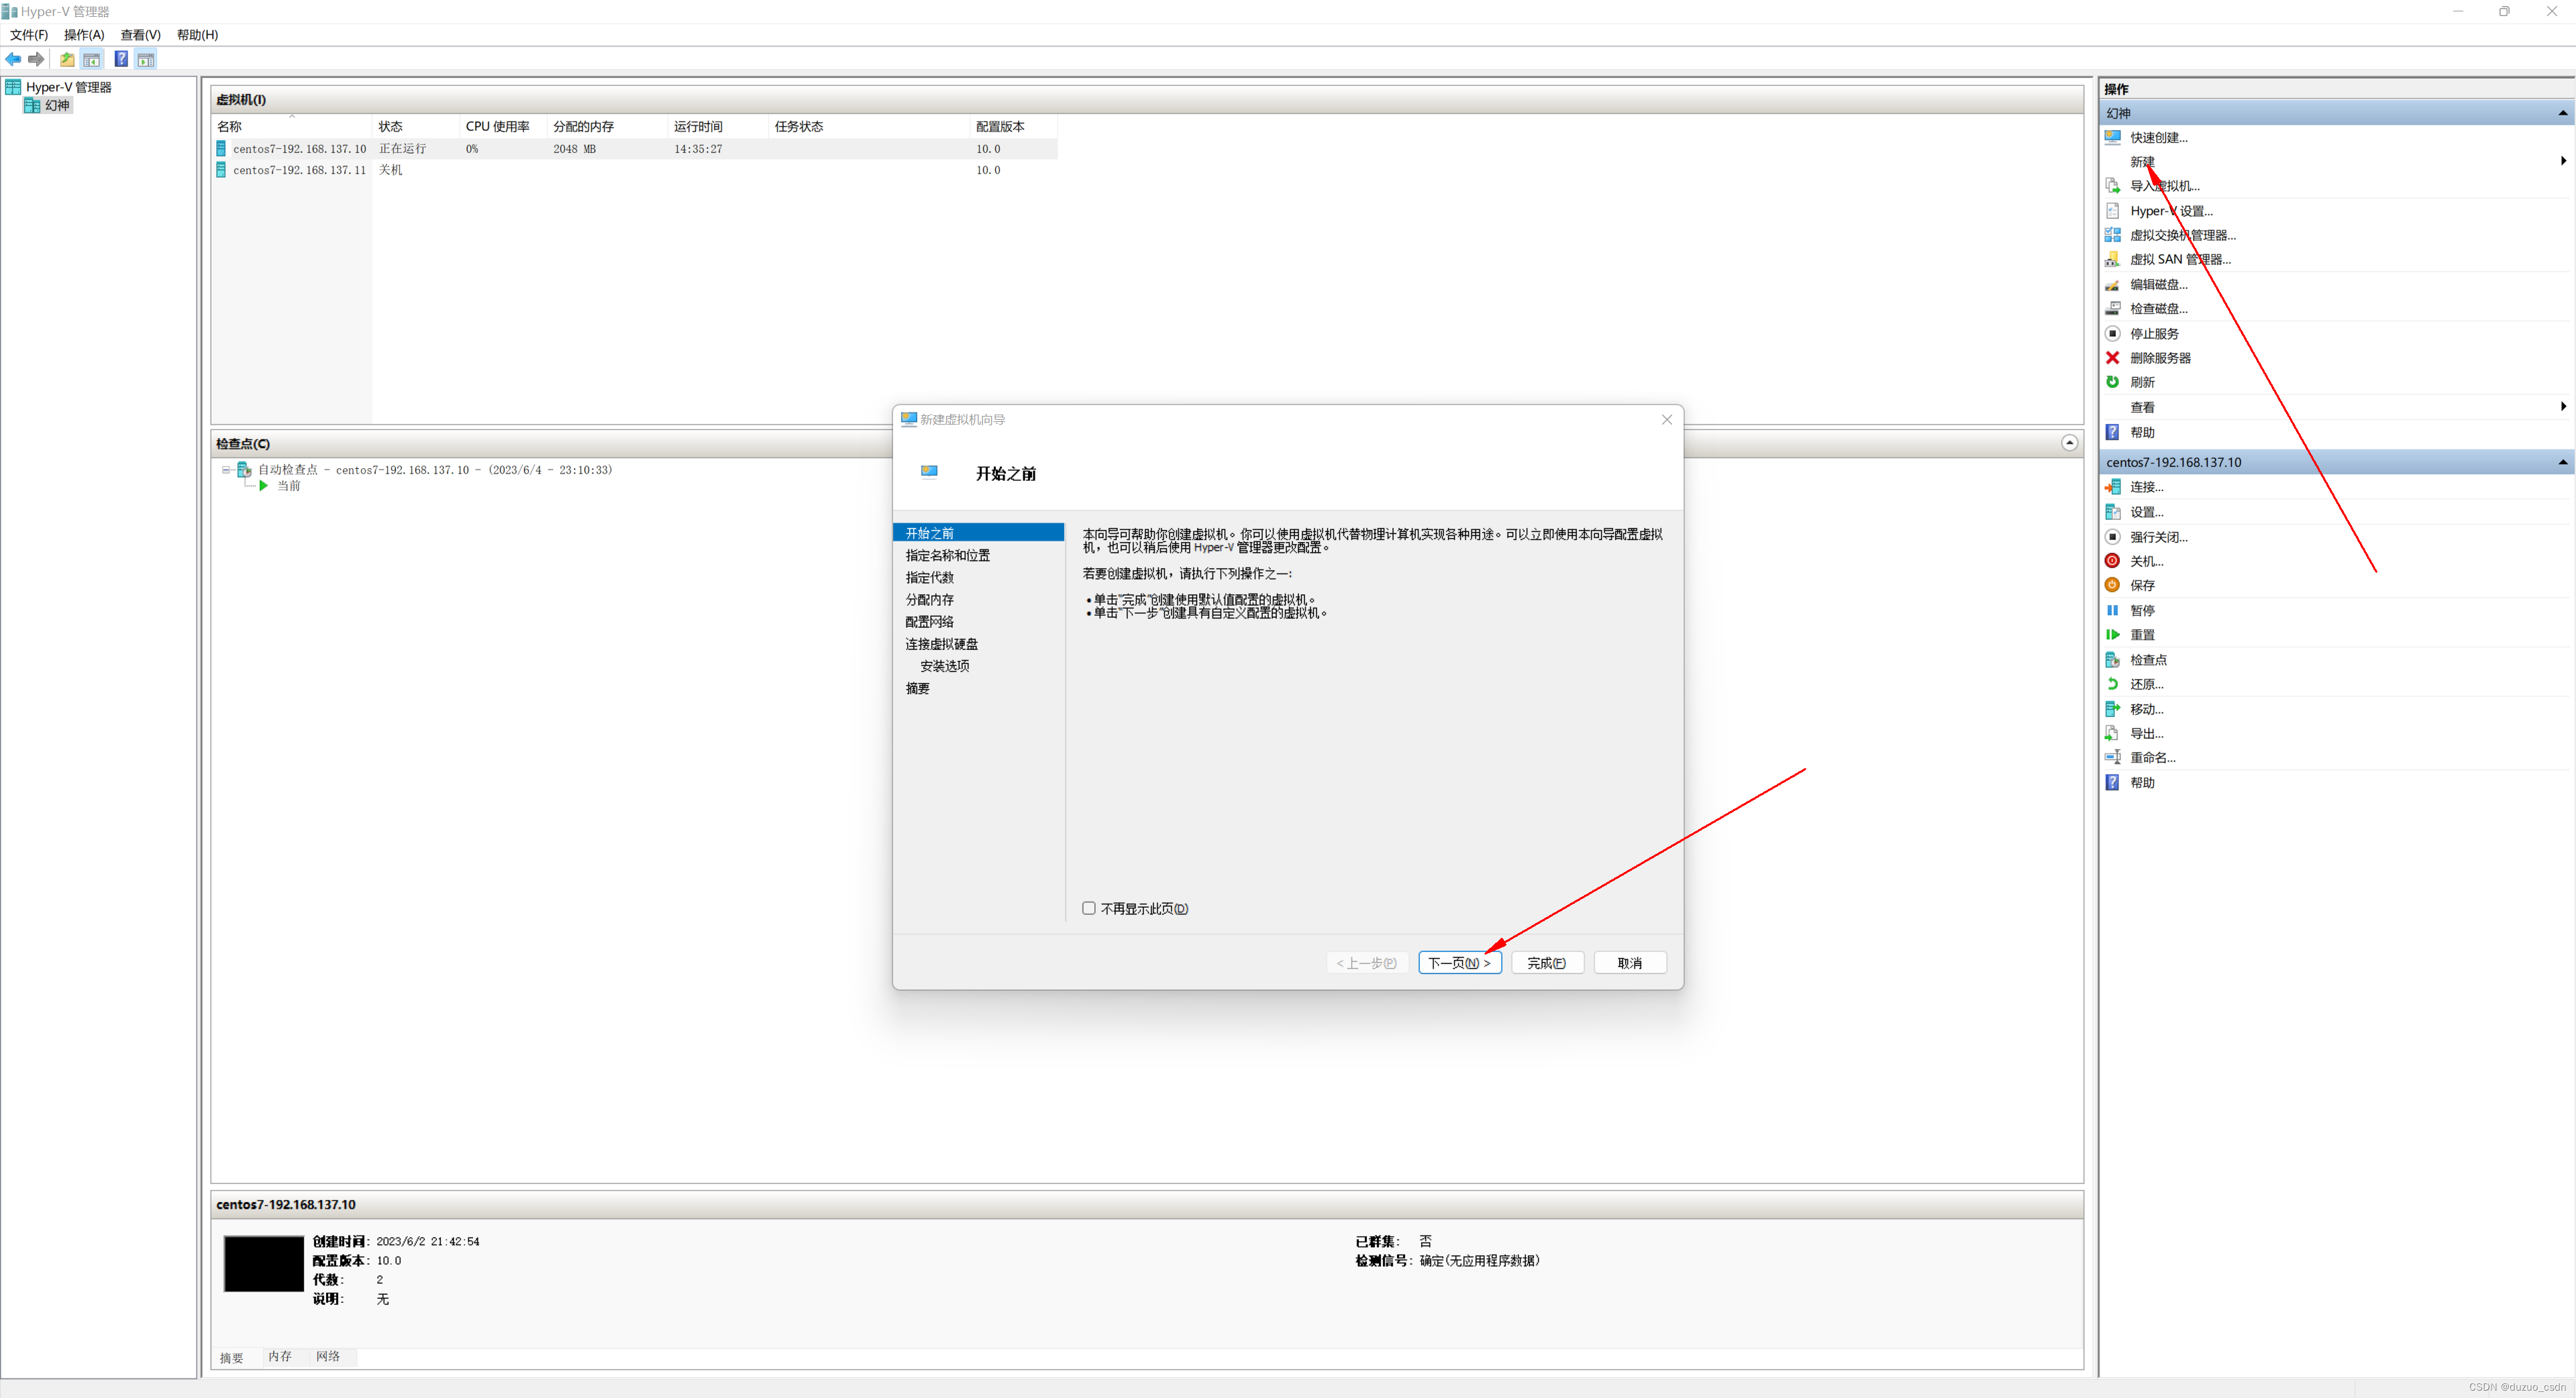Open Hyper-V 设置 from actions pane
Screen dimensions: 2576x1398
pyautogui.click(x=2171, y=211)
